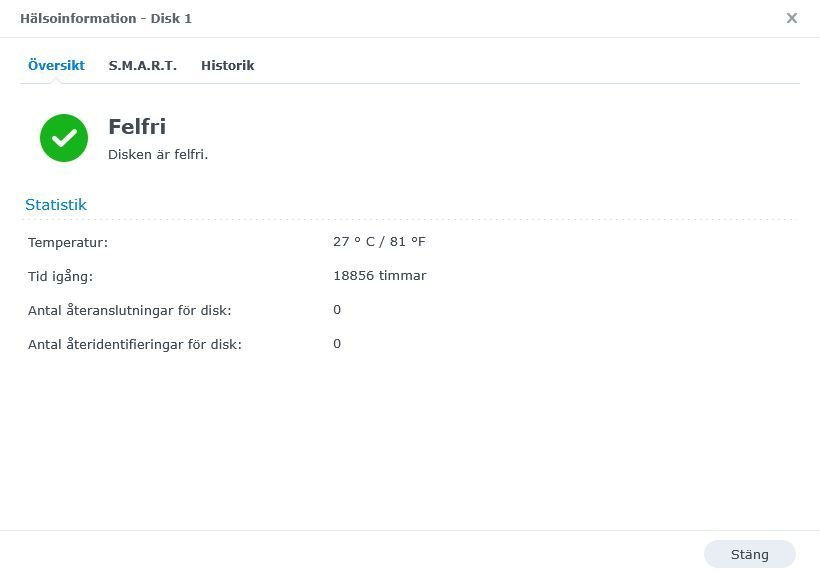Image resolution: width=820 pixels, height=573 pixels.
Task: Select the återidentifieringar count value 0
Action: coord(337,344)
